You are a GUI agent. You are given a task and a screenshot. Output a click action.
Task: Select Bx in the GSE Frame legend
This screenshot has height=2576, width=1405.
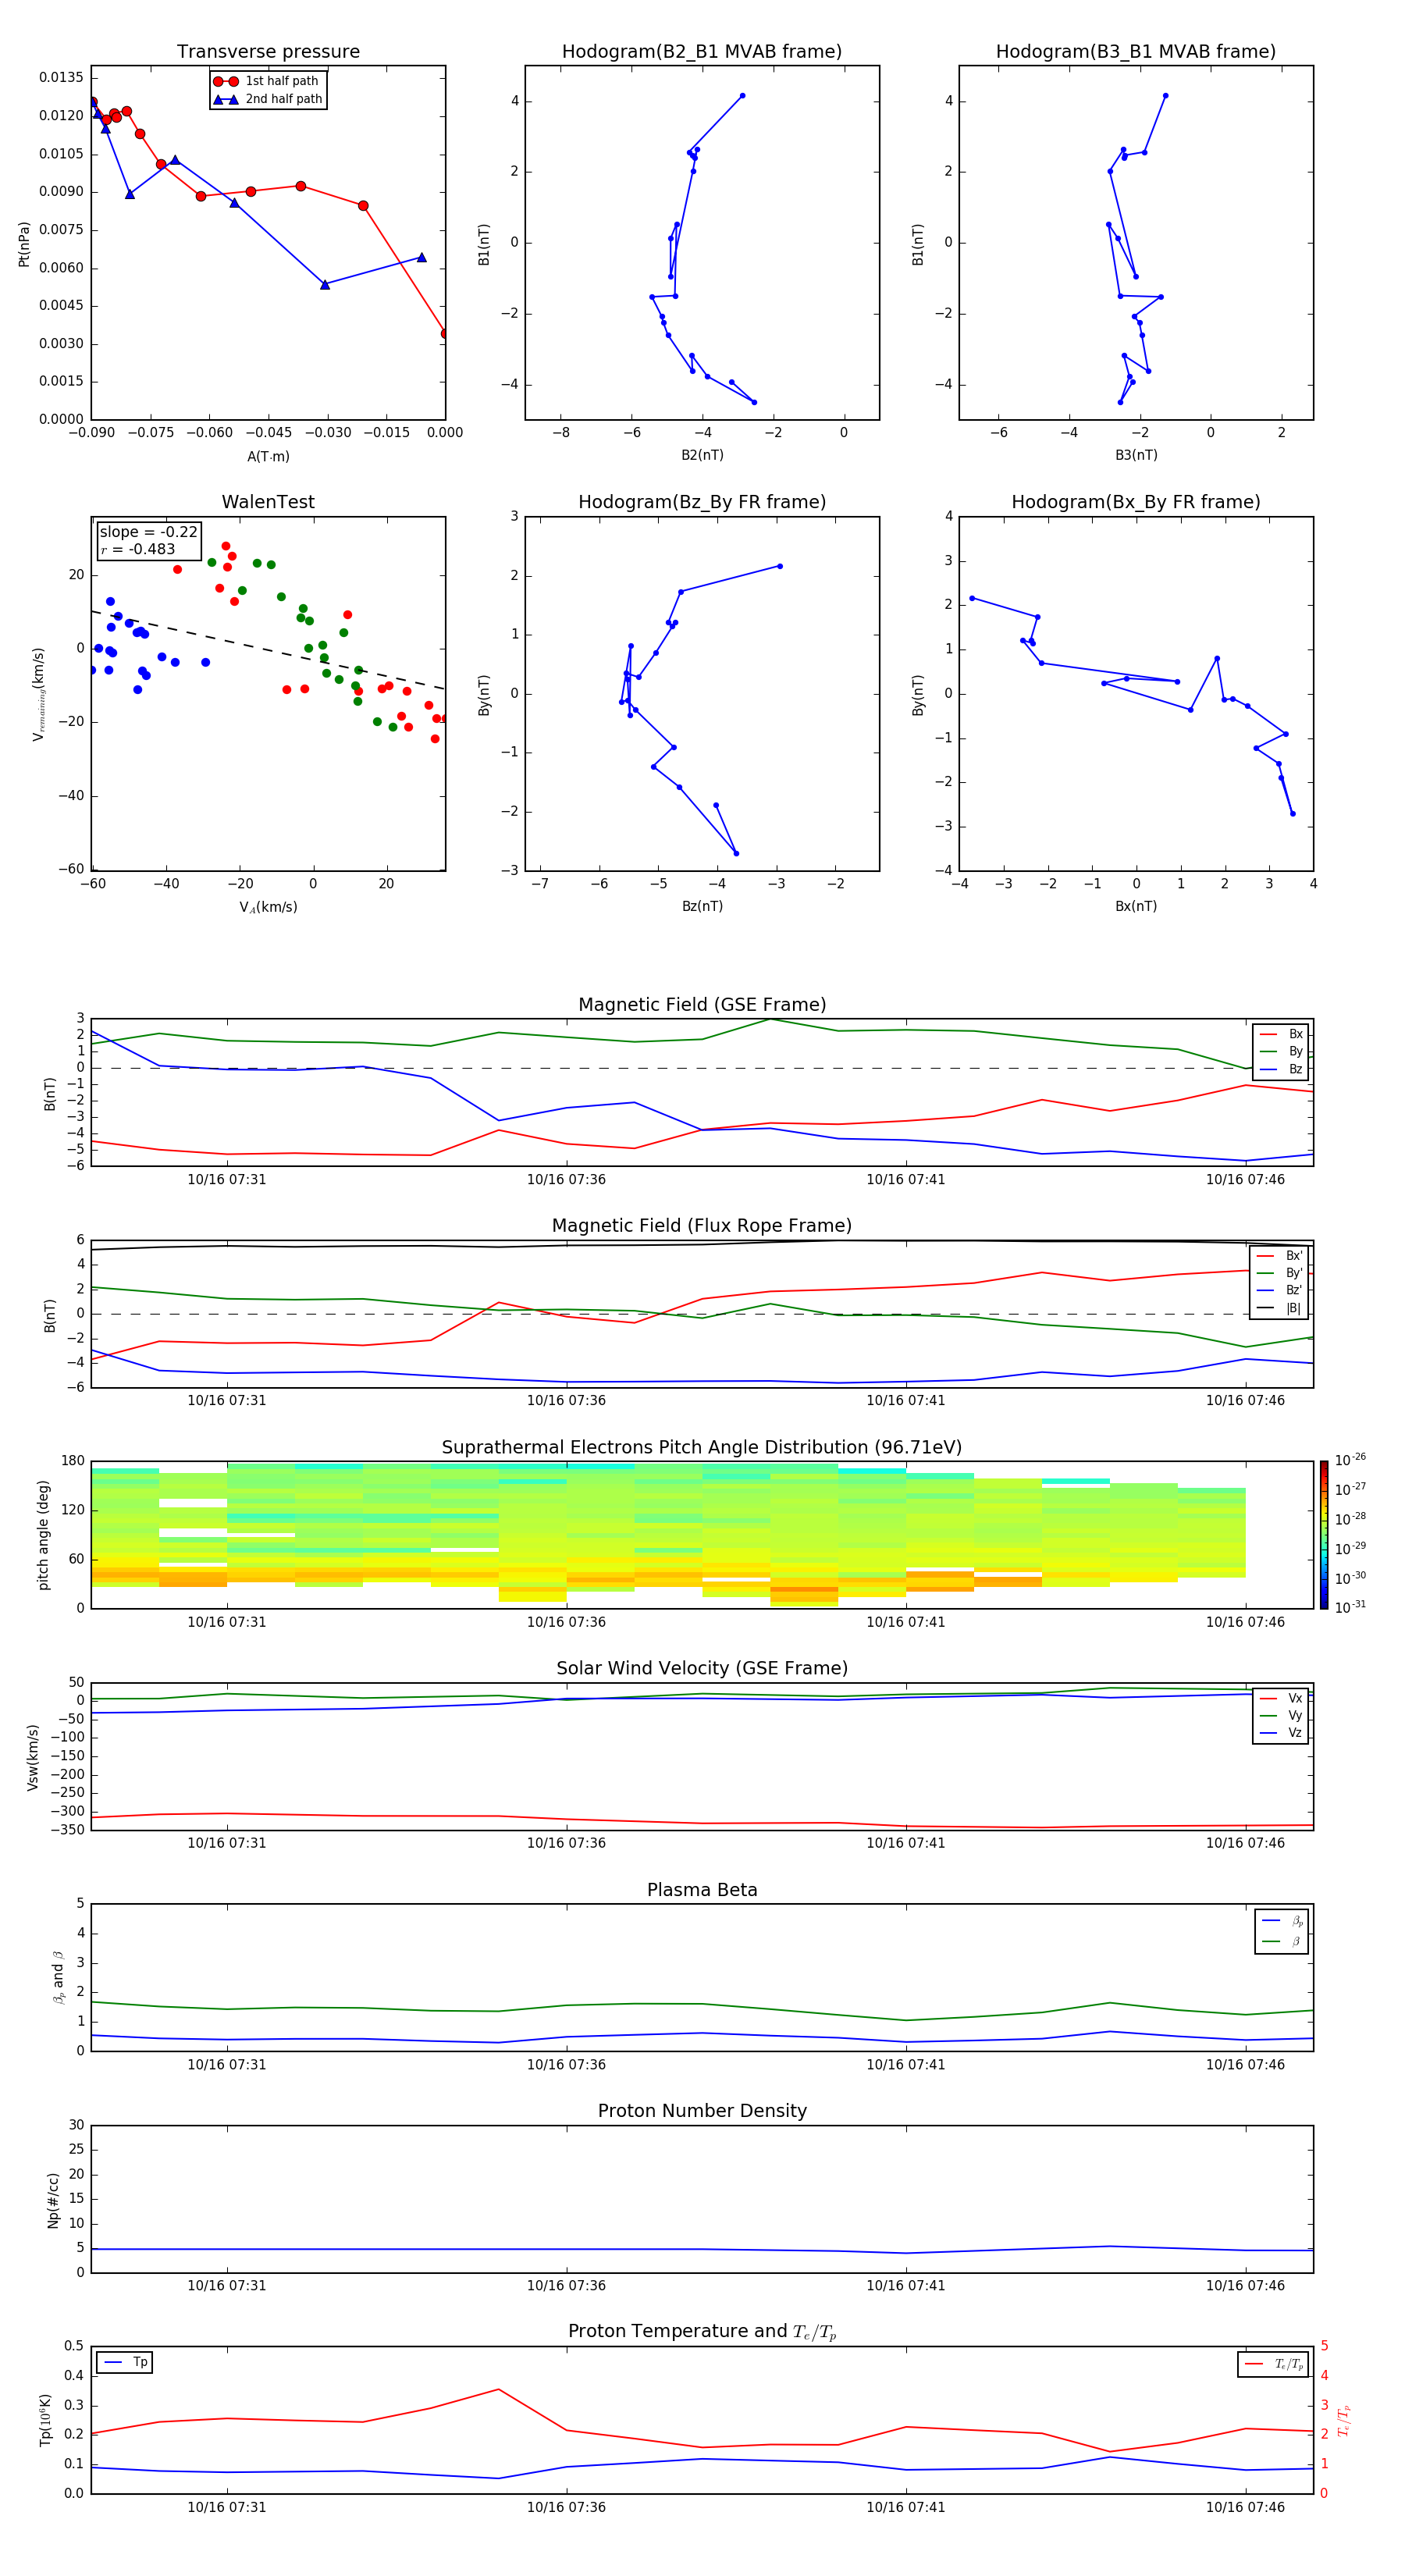coord(1281,1034)
